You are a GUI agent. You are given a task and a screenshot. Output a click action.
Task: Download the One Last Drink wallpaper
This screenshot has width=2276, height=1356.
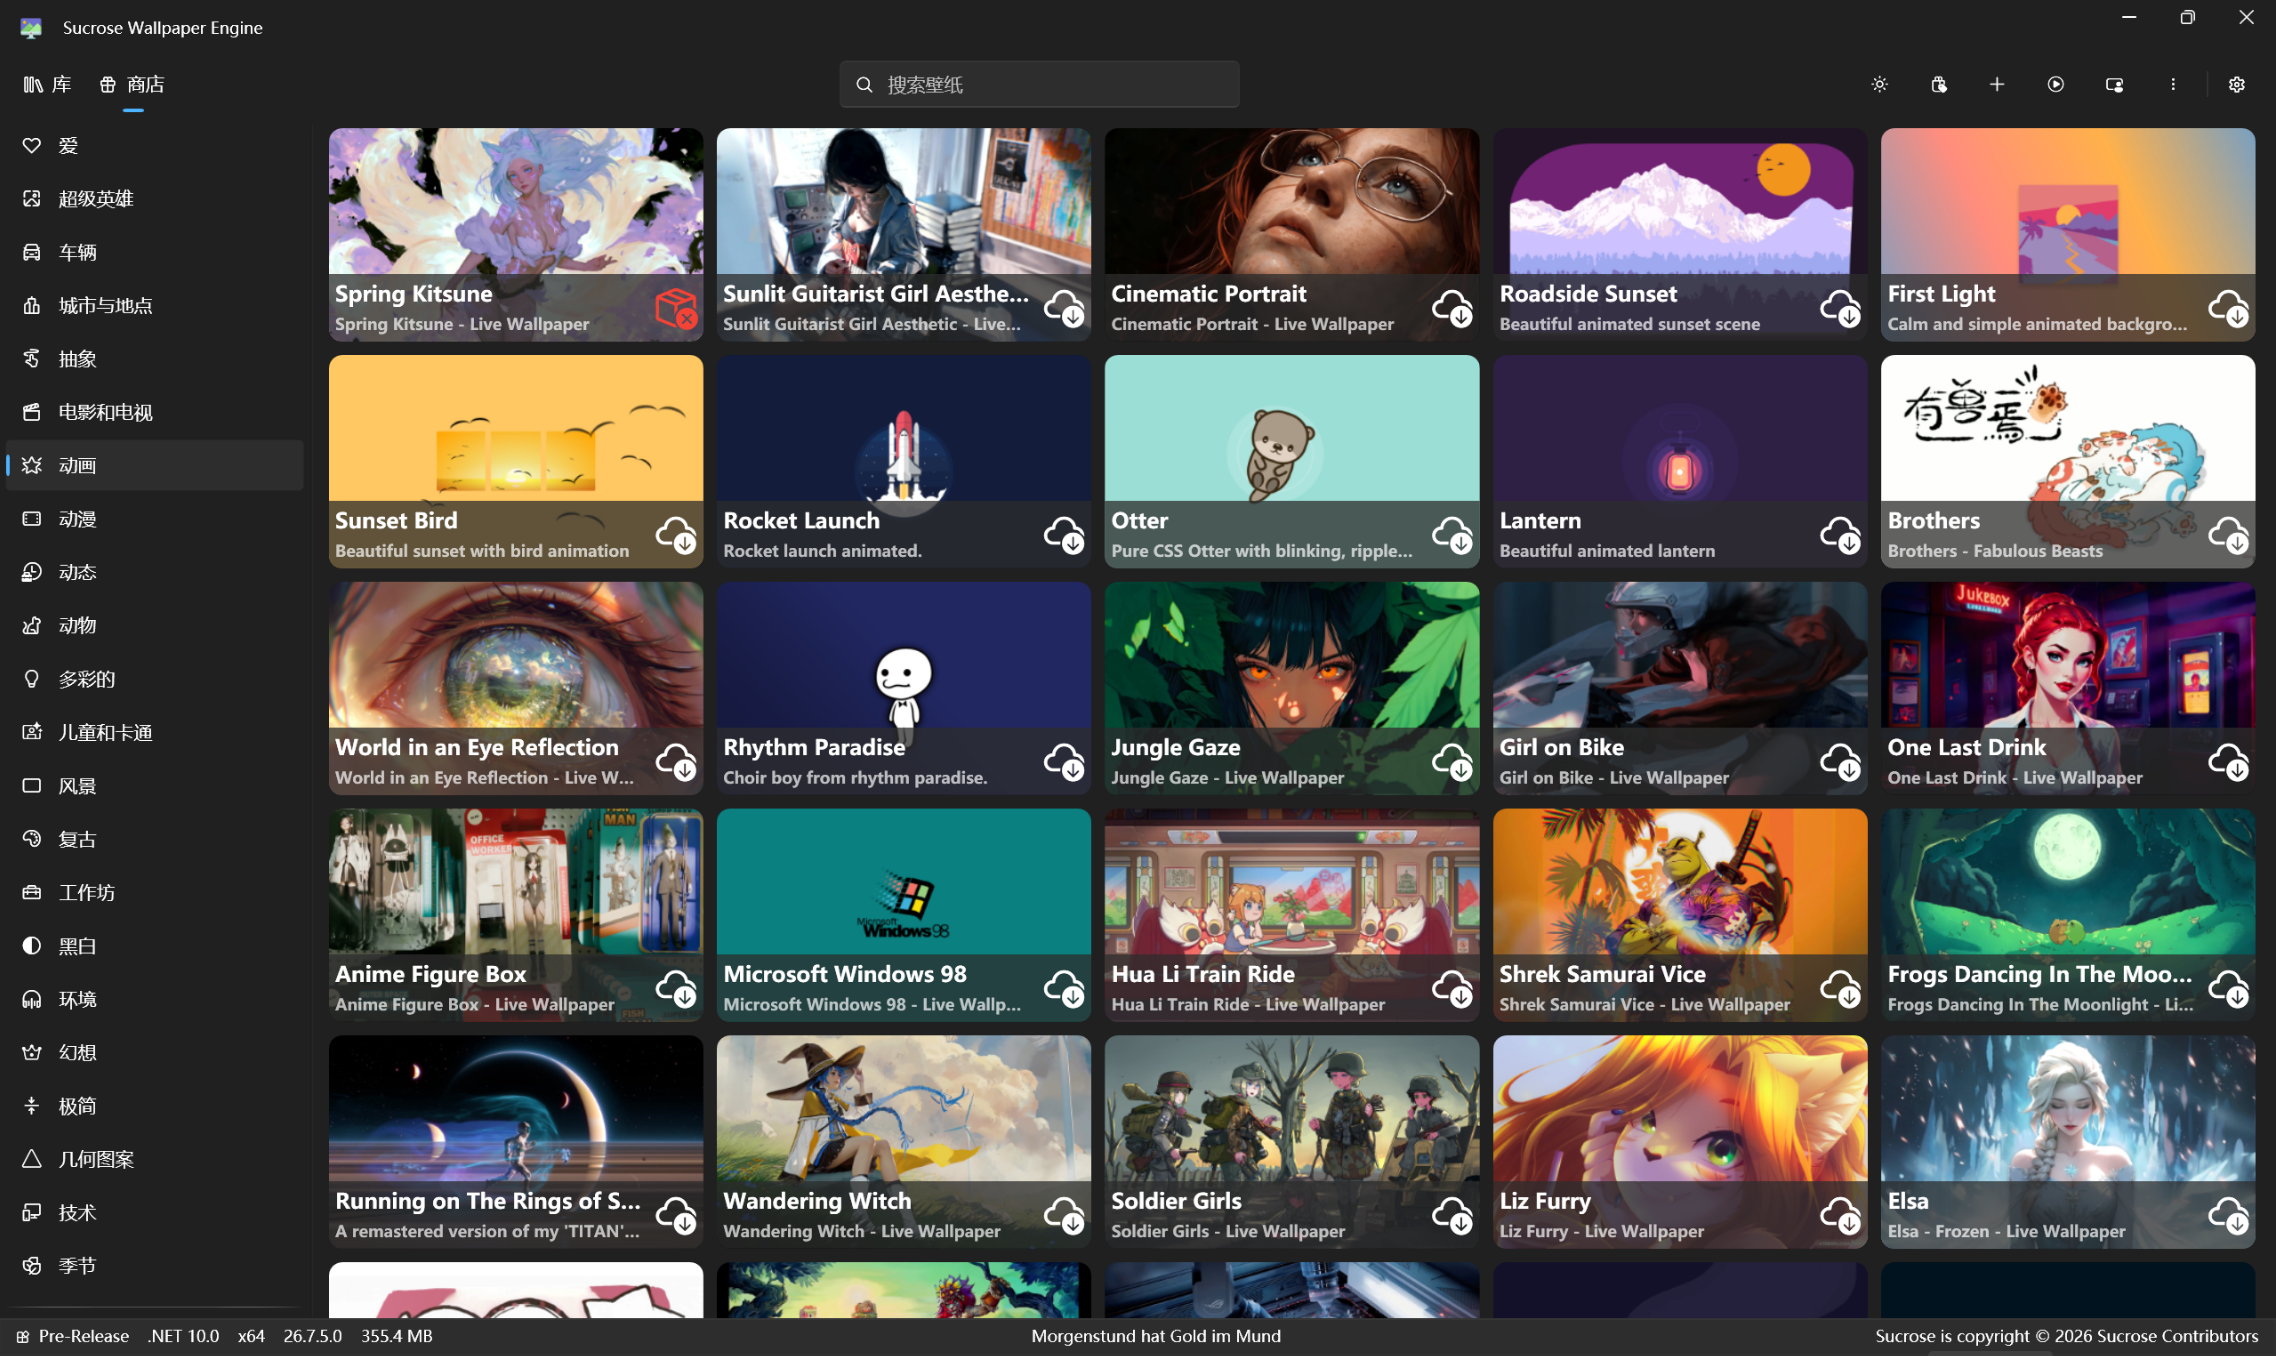tap(2228, 762)
